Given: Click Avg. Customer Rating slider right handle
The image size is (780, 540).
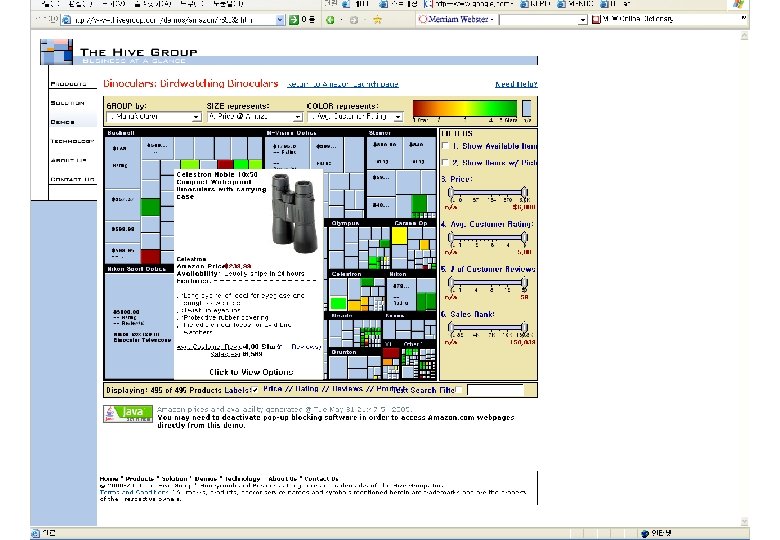Looking at the screenshot, I should point(524,238).
